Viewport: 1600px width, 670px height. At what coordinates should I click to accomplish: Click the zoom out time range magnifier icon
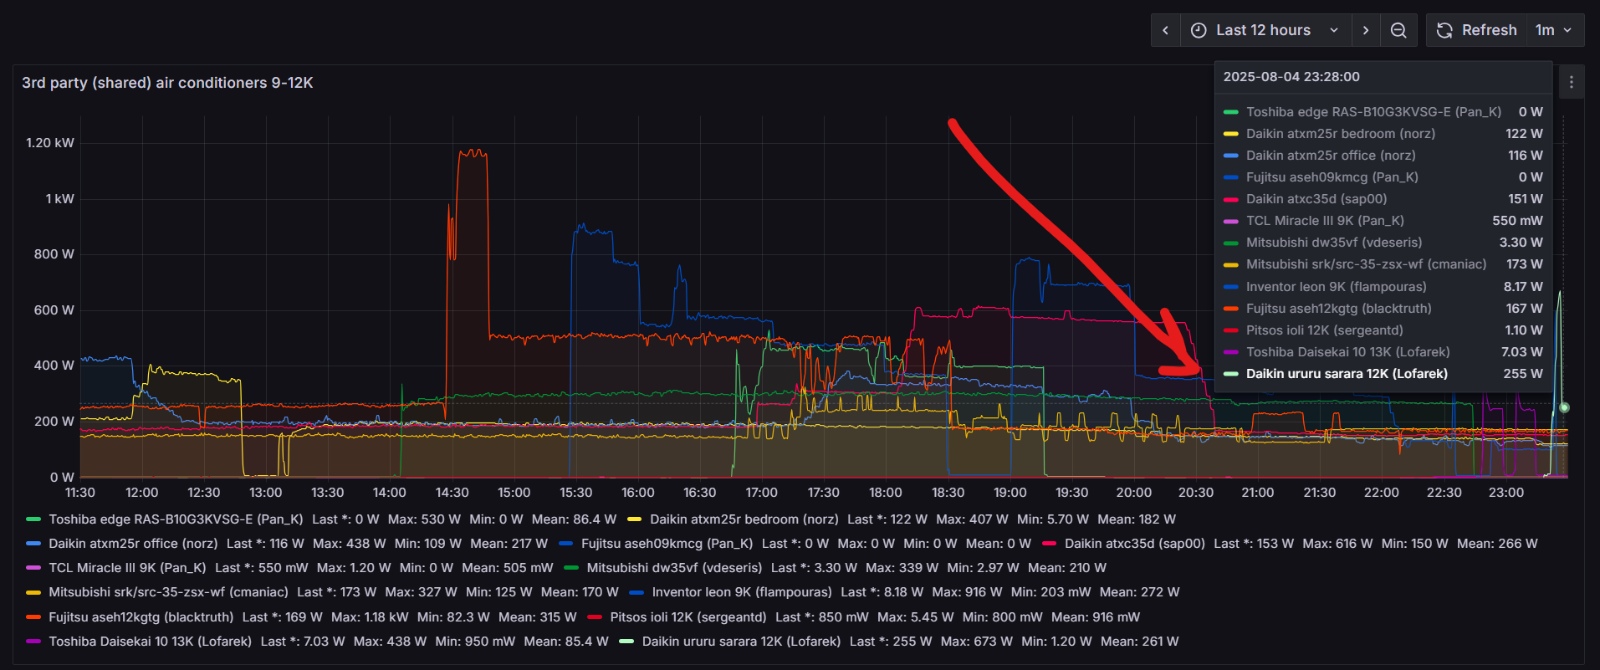coord(1399,30)
